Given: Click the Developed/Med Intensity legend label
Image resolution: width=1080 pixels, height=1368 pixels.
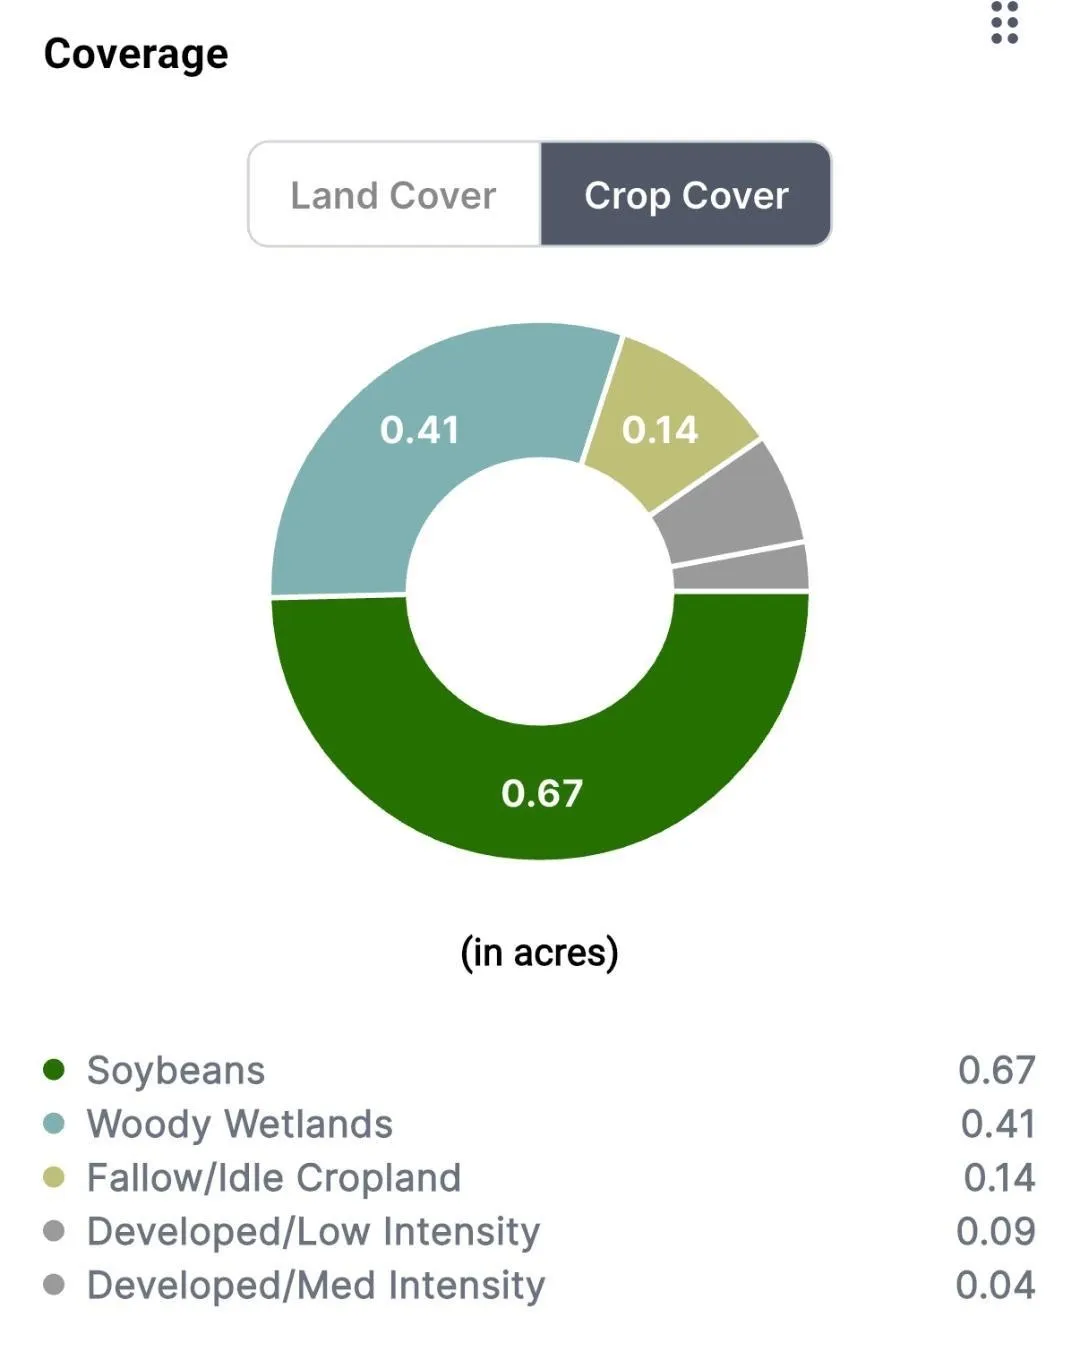Looking at the screenshot, I should coord(316,1285).
